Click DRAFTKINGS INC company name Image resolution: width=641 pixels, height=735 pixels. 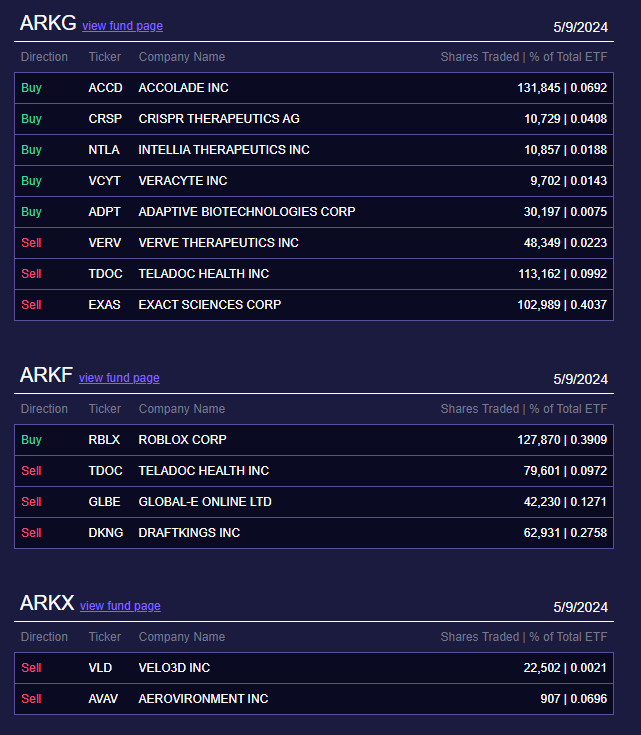tap(189, 532)
